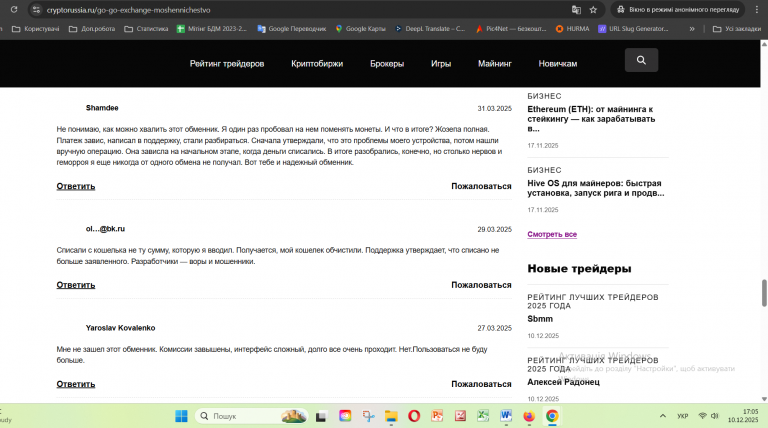Viewport: 768px width, 428px height.
Task: Report Yaroslav Kovalenko's comment
Action: click(481, 384)
